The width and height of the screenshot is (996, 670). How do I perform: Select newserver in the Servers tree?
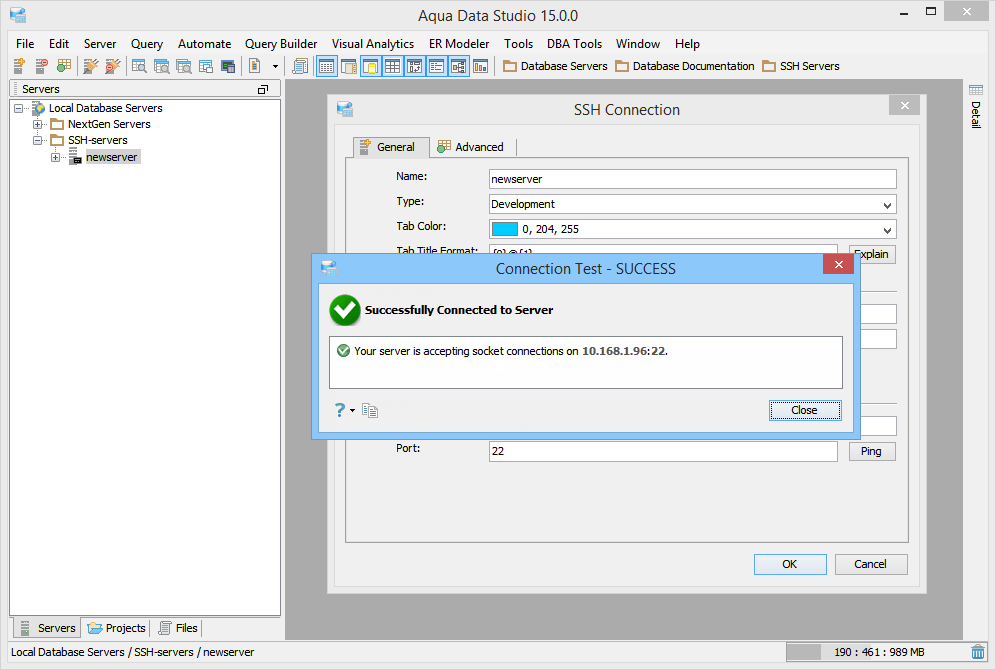(111, 157)
